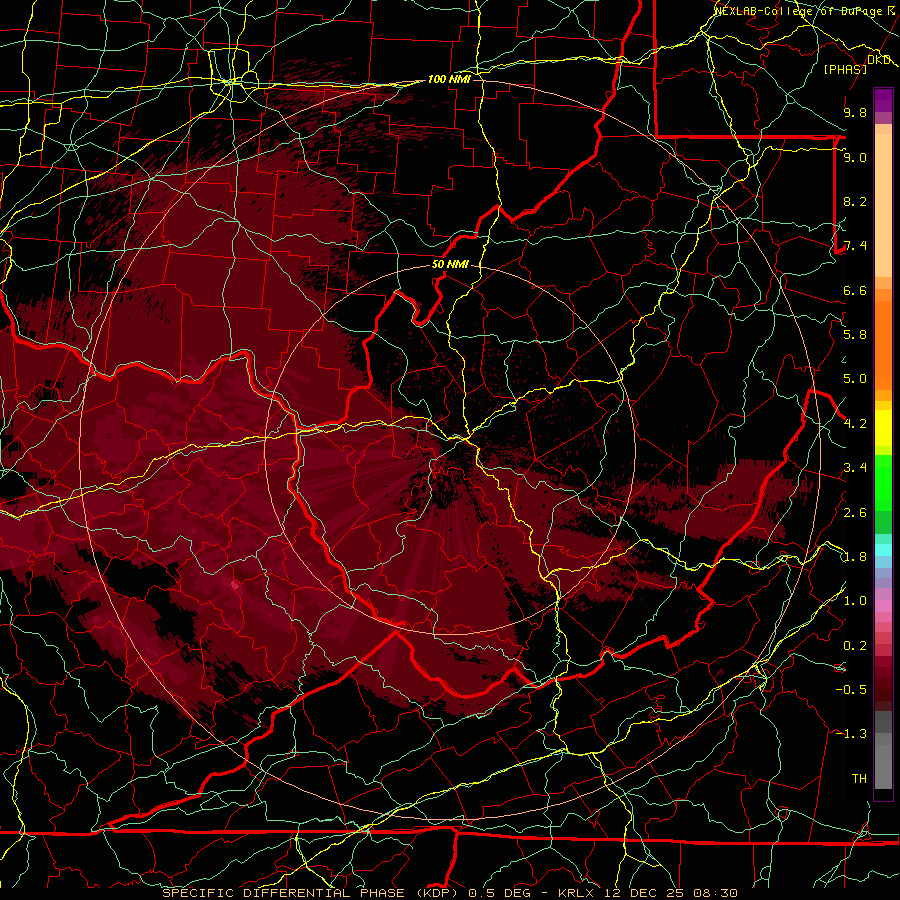900x900 pixels.
Task: Pick the pink segment of the color bar
Action: point(883,606)
